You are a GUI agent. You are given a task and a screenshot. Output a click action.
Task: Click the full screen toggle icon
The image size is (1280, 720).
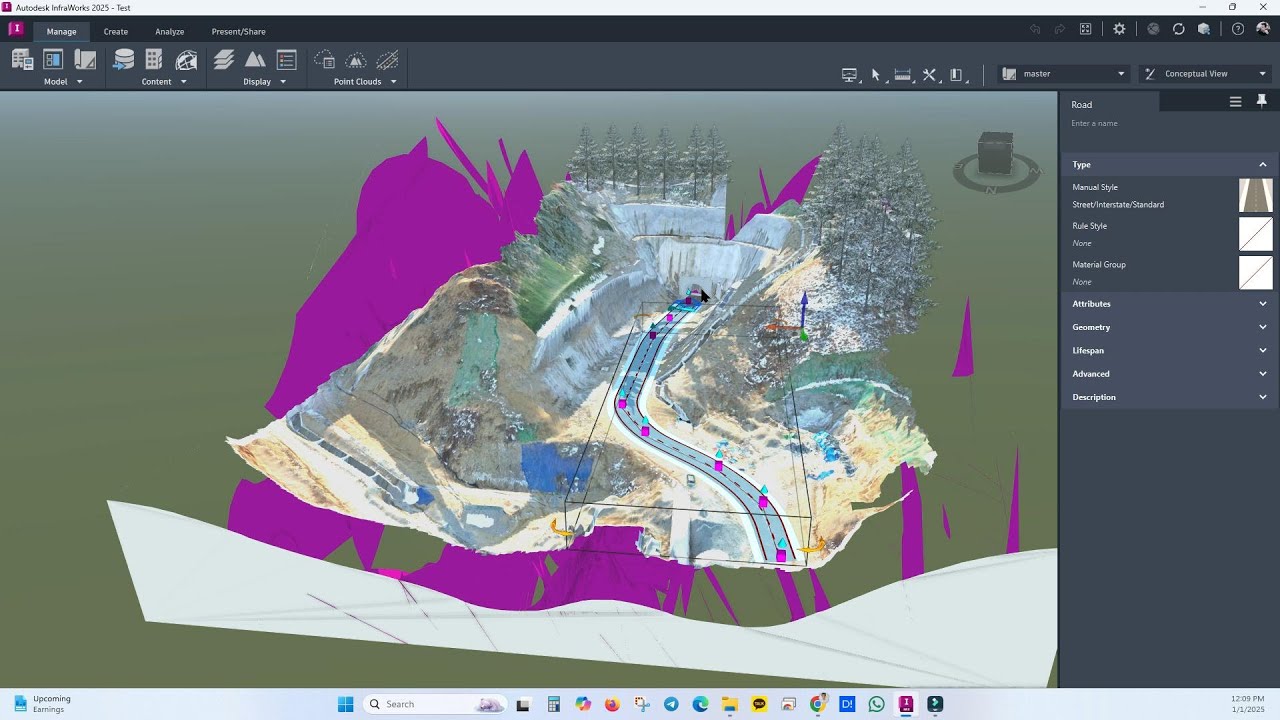1085,29
